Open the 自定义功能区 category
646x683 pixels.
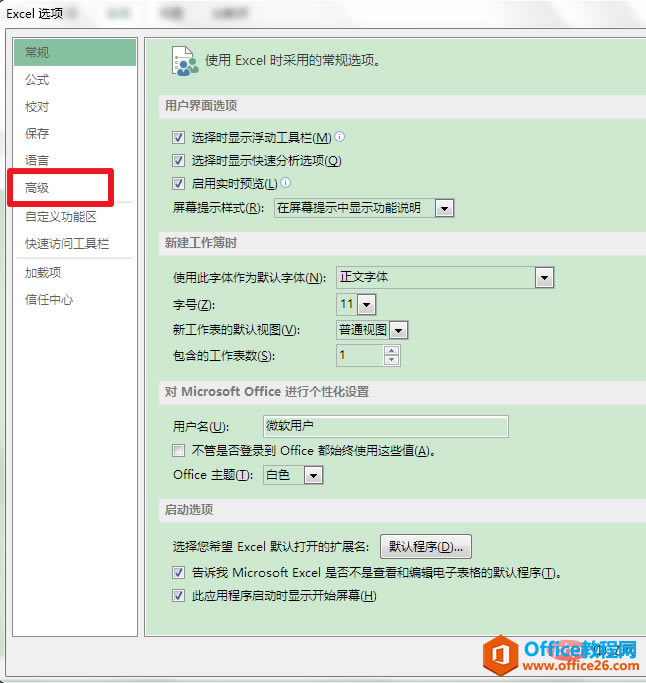(75, 216)
